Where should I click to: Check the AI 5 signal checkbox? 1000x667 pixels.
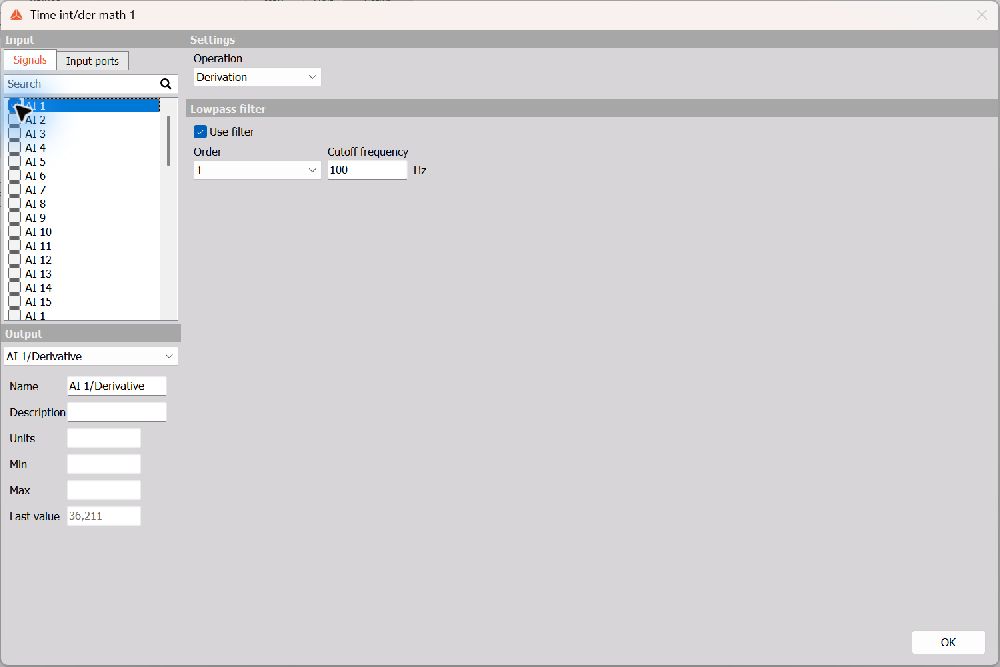click(14, 162)
